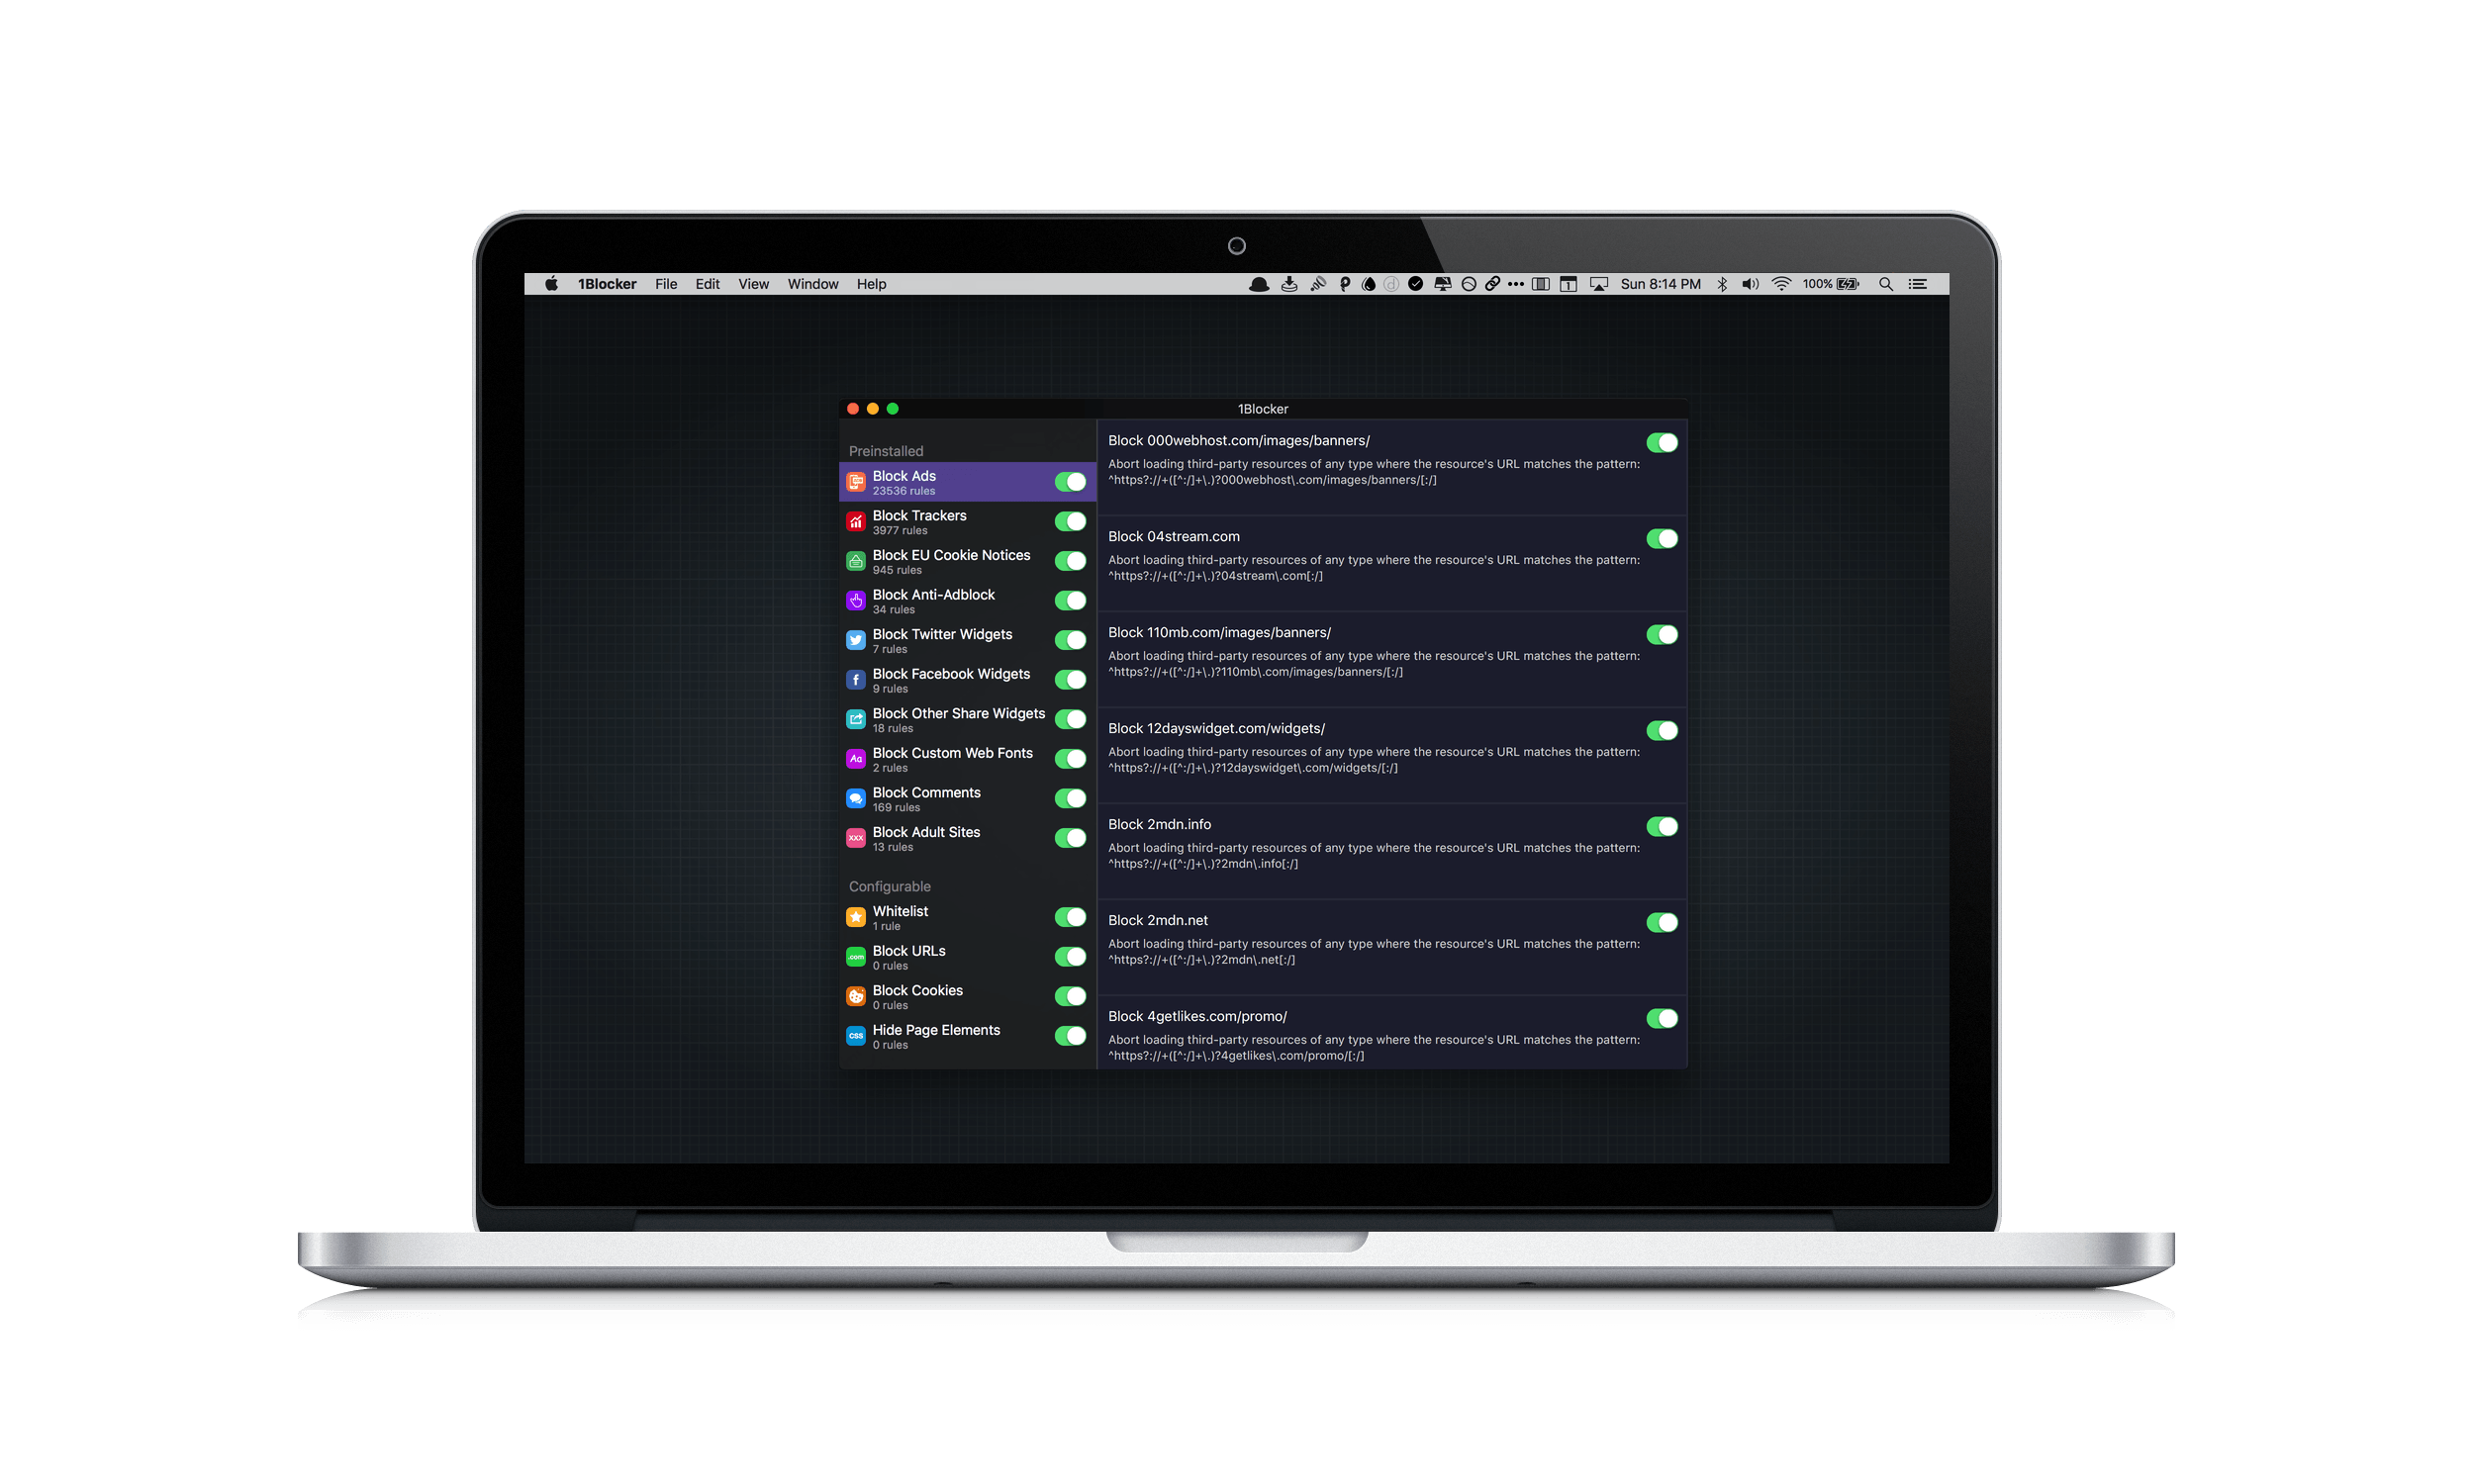
Task: Click the Block Trackers sidebar icon
Action: click(853, 521)
